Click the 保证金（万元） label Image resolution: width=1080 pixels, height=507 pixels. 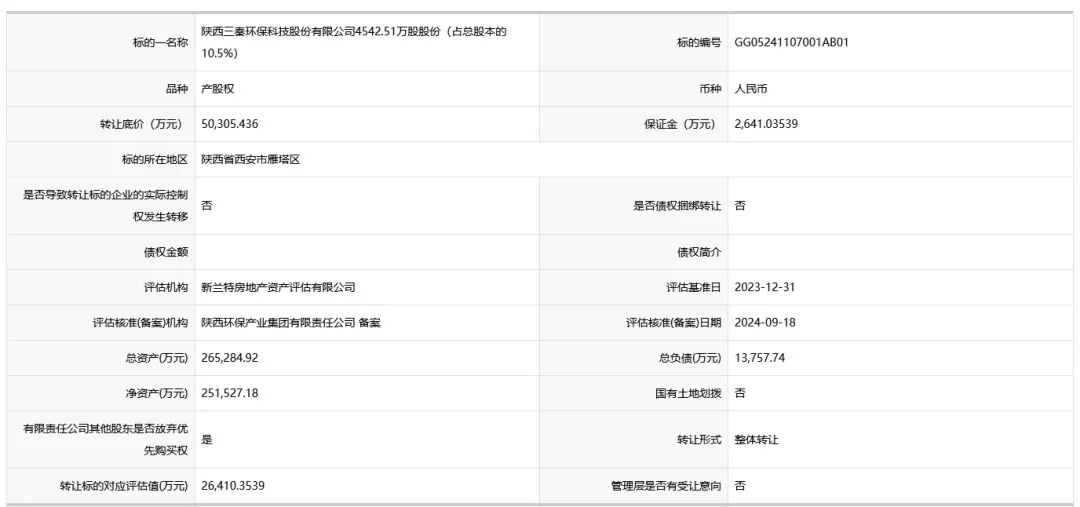click(679, 124)
